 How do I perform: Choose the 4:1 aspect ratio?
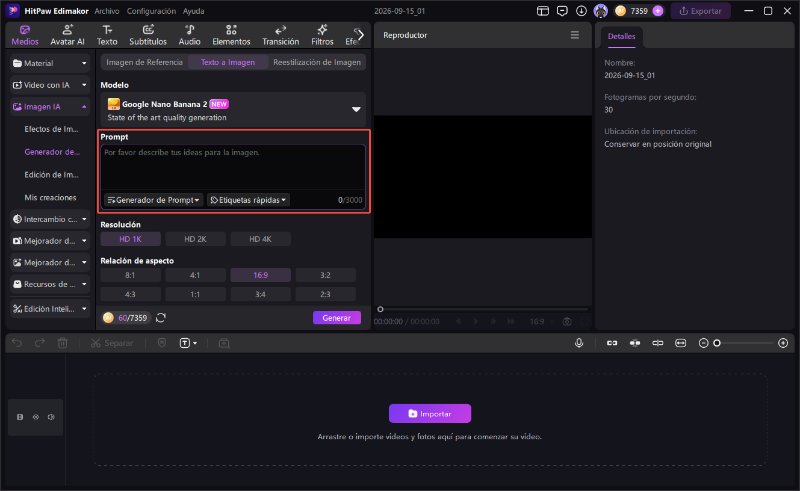[195, 275]
